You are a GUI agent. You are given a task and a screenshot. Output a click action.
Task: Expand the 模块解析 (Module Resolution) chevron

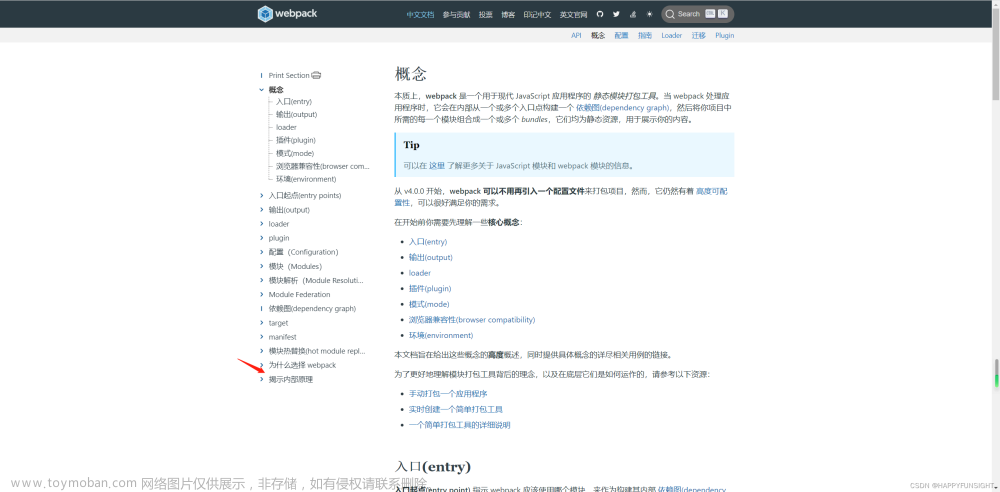coord(261,280)
